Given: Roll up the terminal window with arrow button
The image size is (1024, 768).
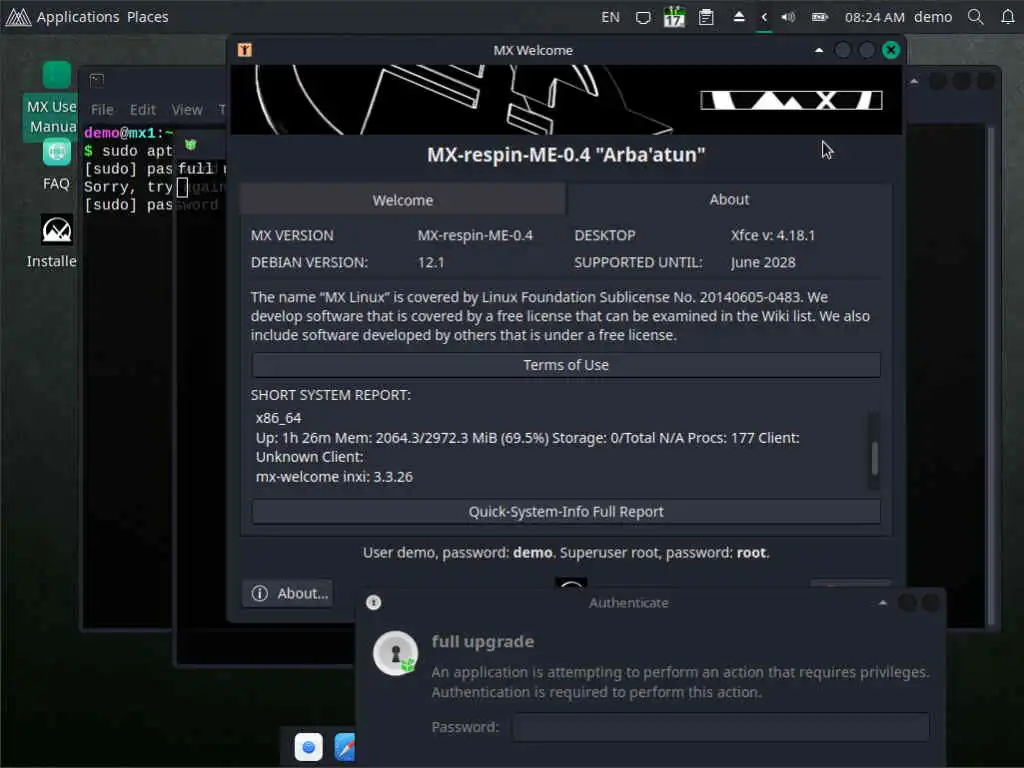Looking at the screenshot, I should [x=914, y=81].
